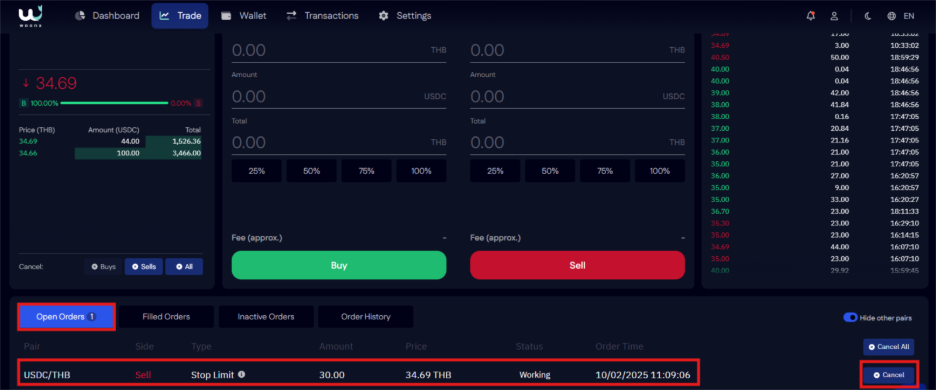Viewport: 936px width, 390px height.
Task: Click the Cancel All orders button
Action: [888, 347]
